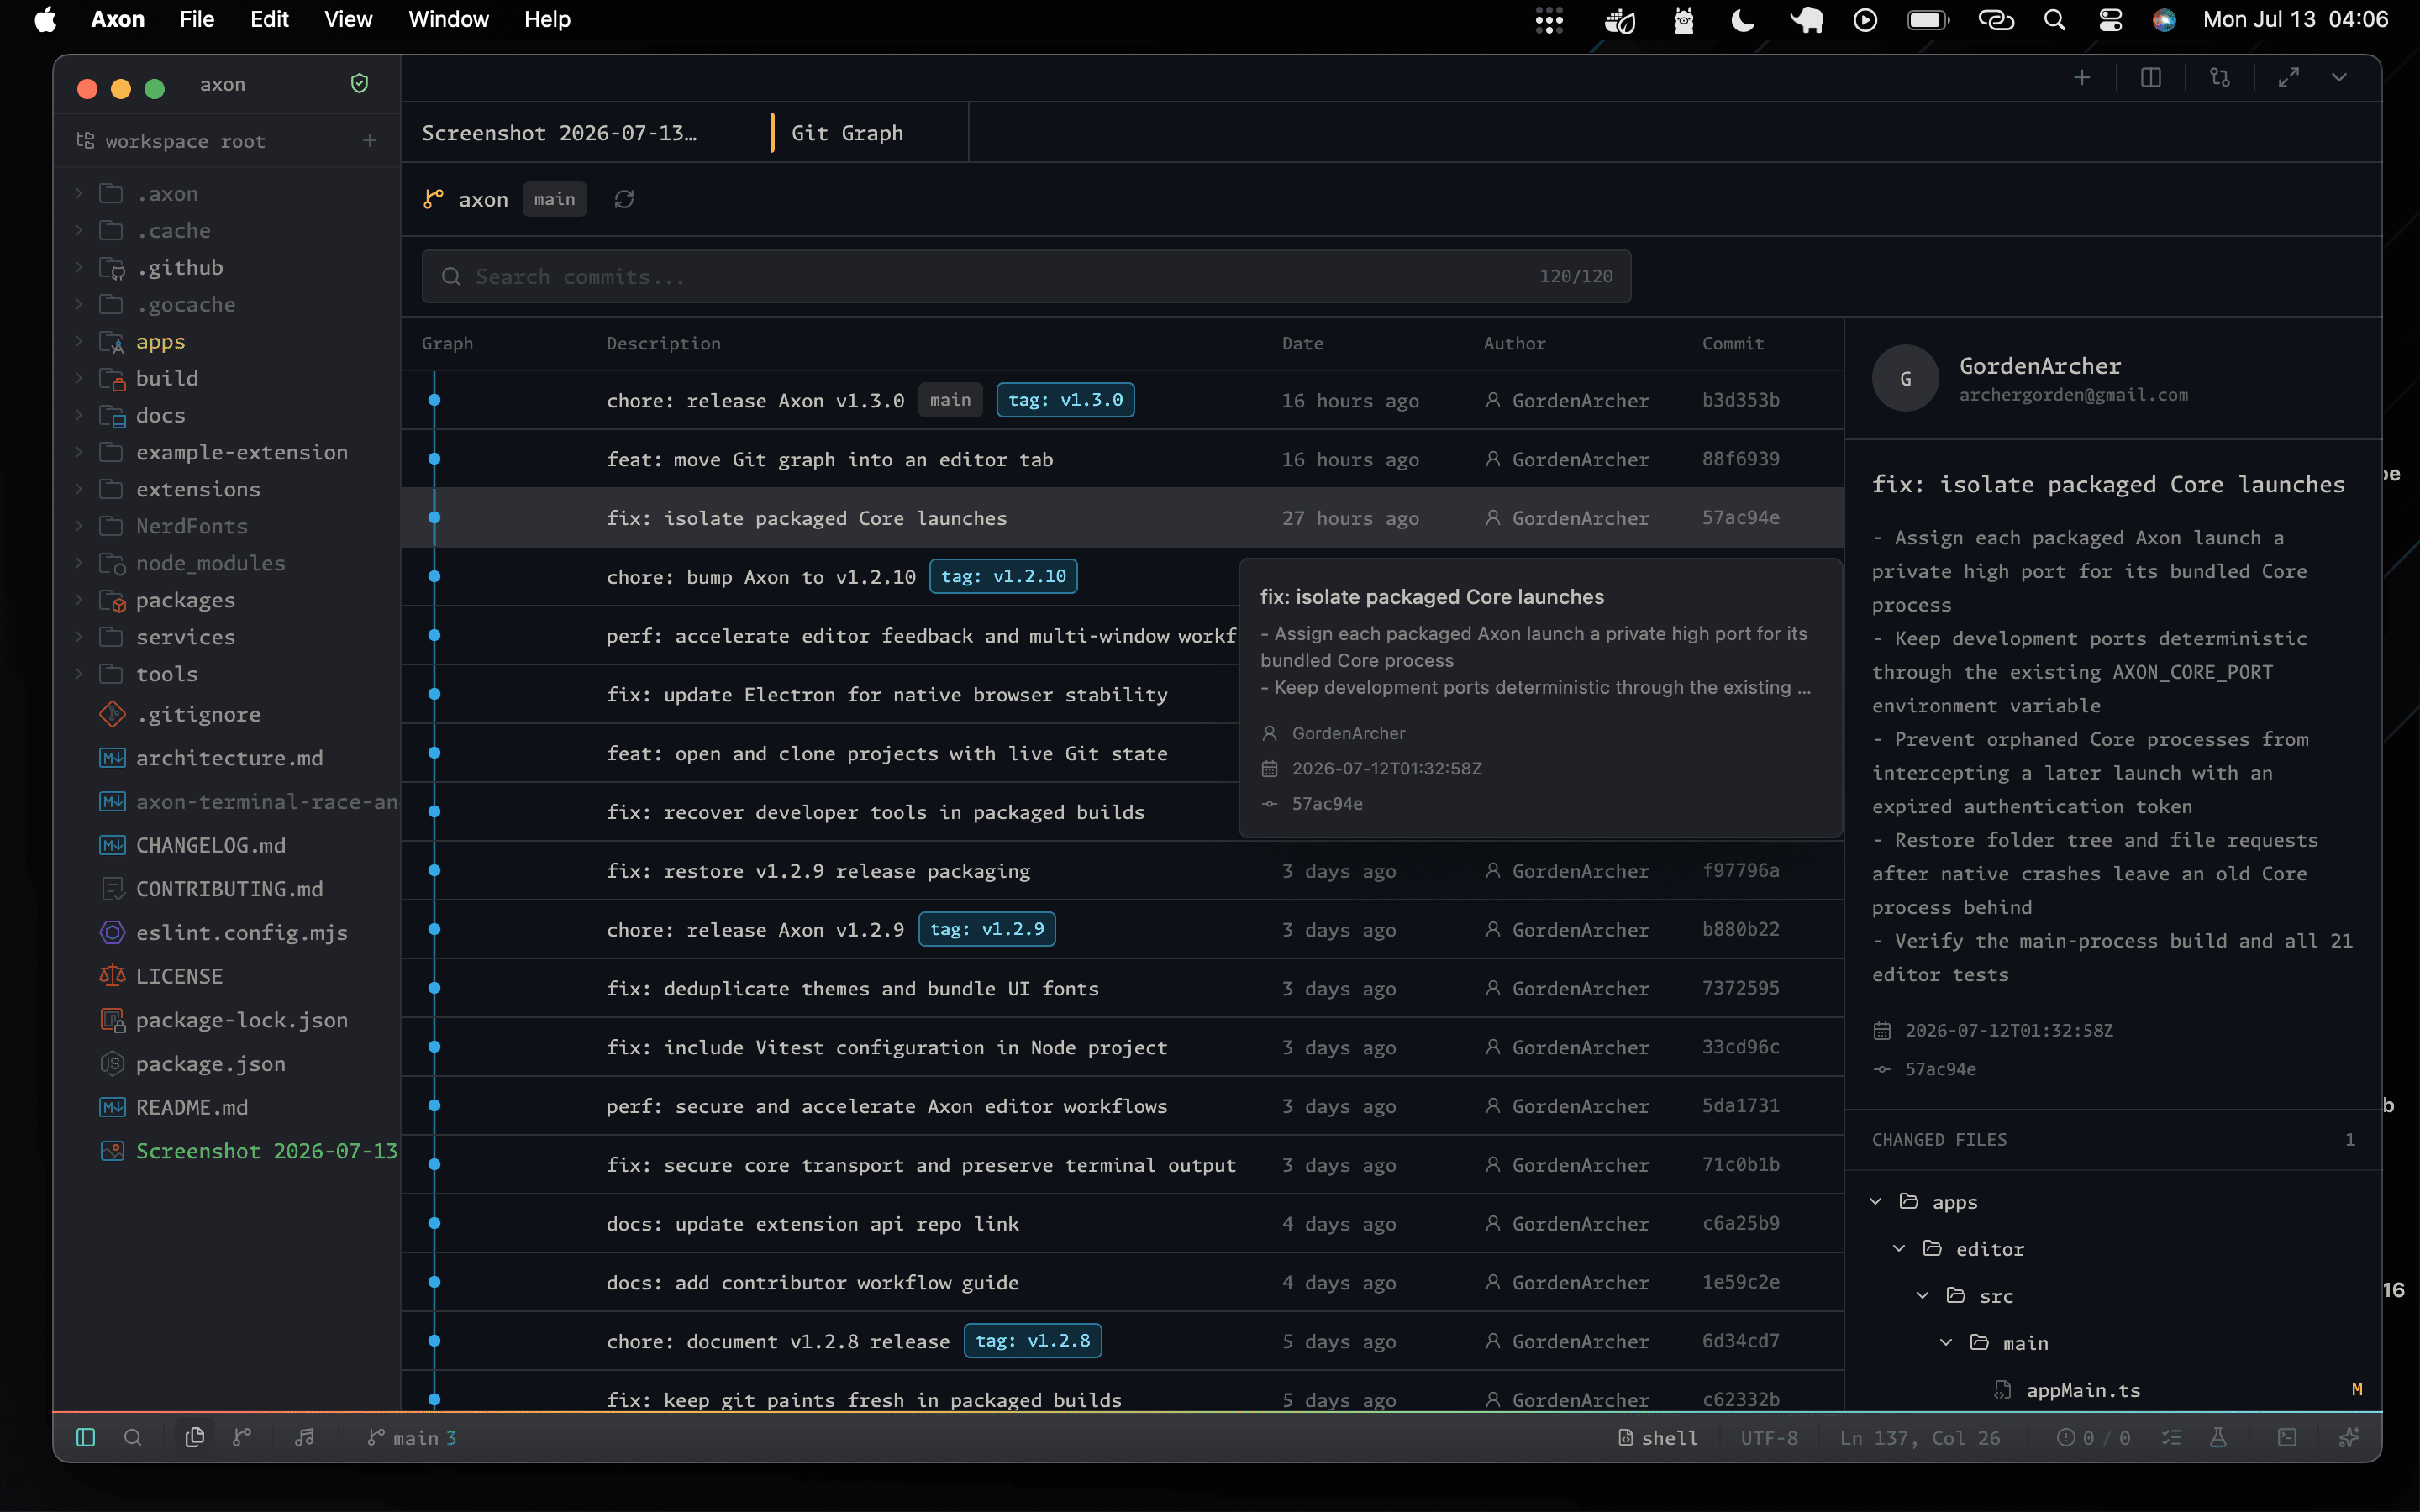This screenshot has width=2420, height=1512.
Task: Click the UTF-8 encoding indicator
Action: coord(1769,1437)
